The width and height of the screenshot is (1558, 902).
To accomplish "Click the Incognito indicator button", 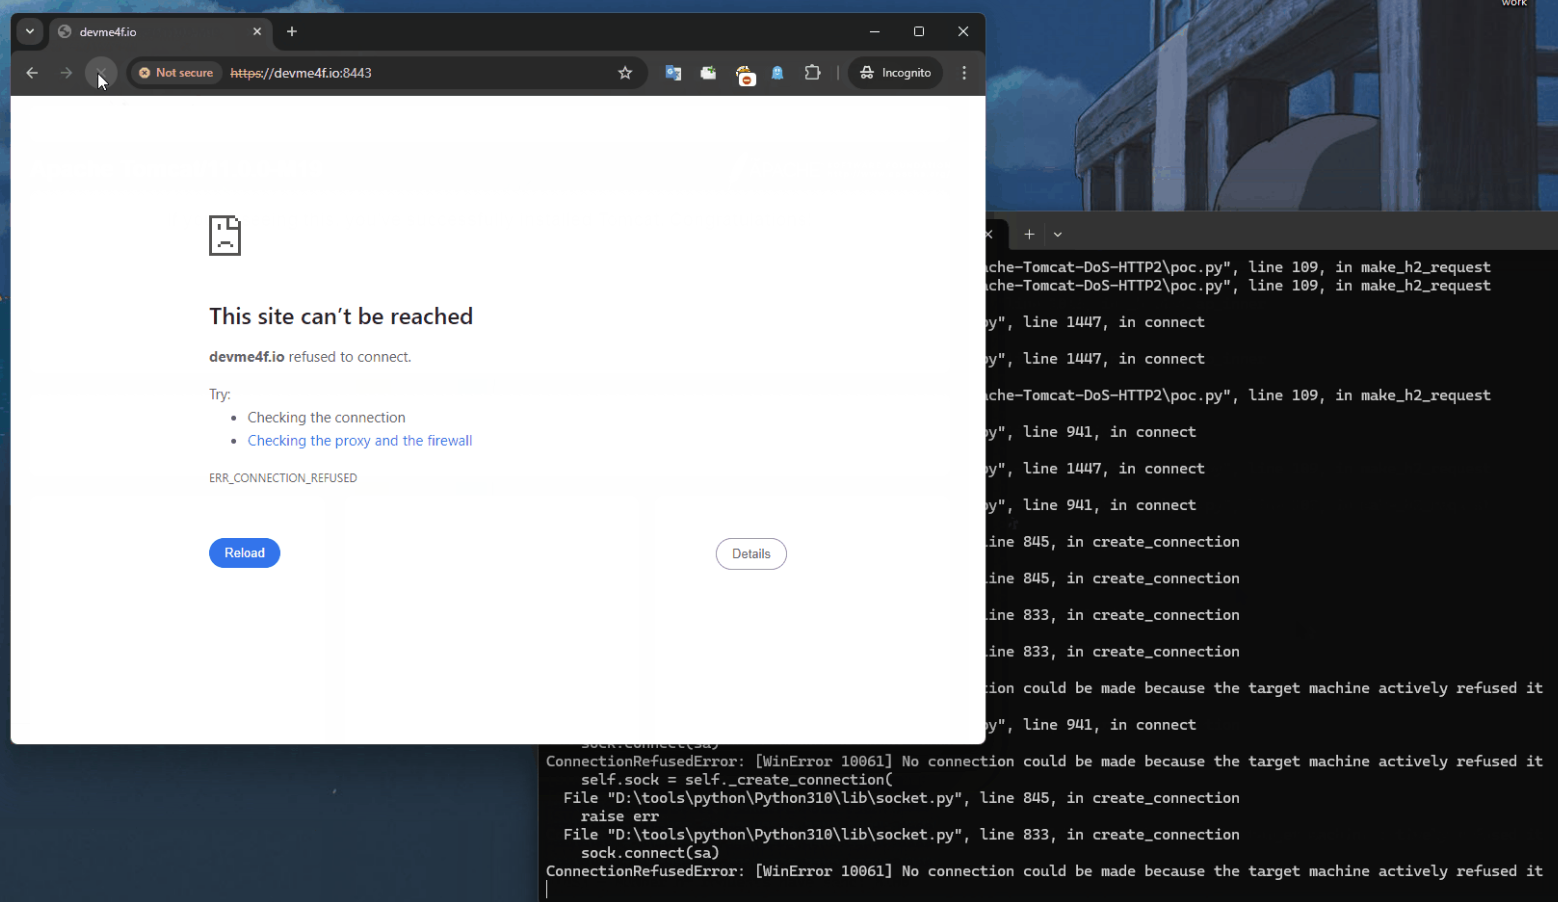I will pos(895,73).
